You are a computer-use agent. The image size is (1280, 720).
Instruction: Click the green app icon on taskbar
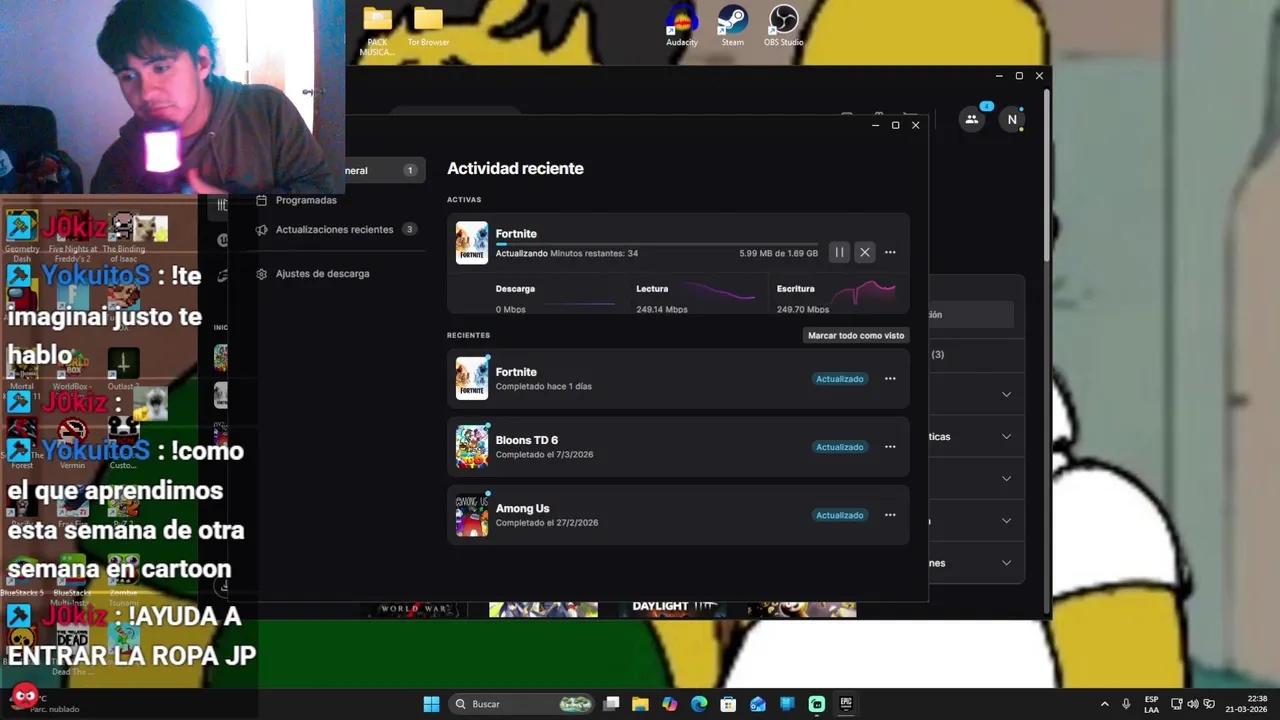click(x=817, y=704)
